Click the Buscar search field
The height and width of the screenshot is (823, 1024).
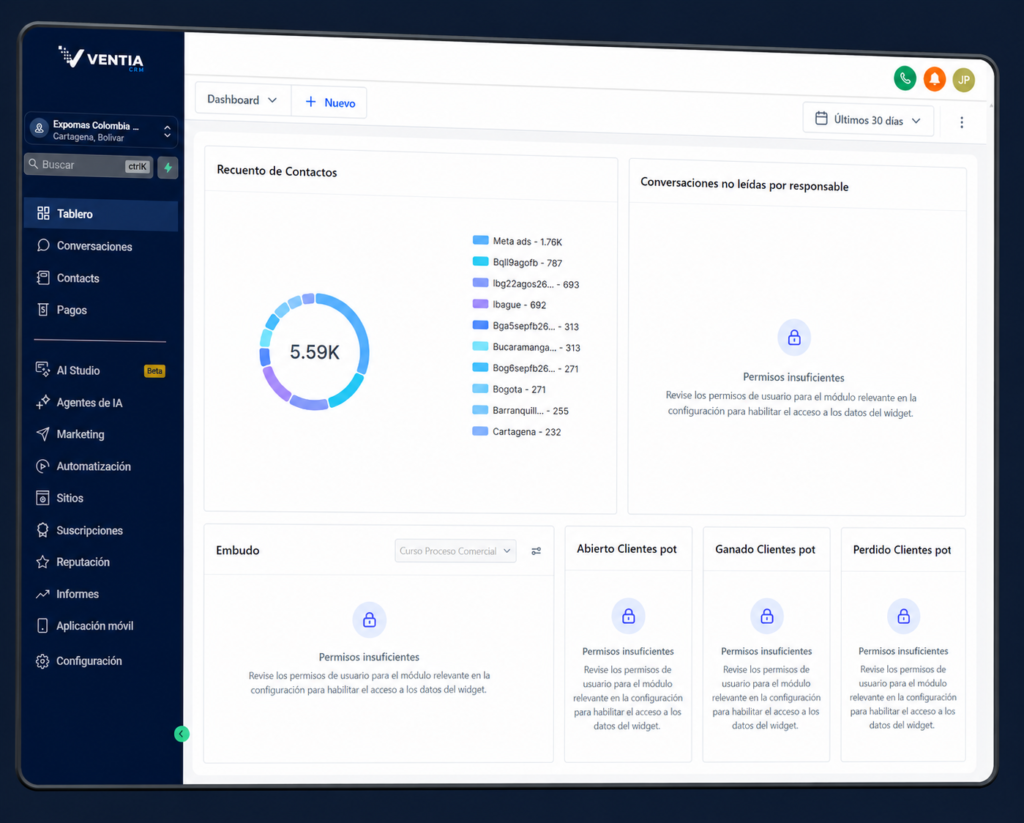89,165
